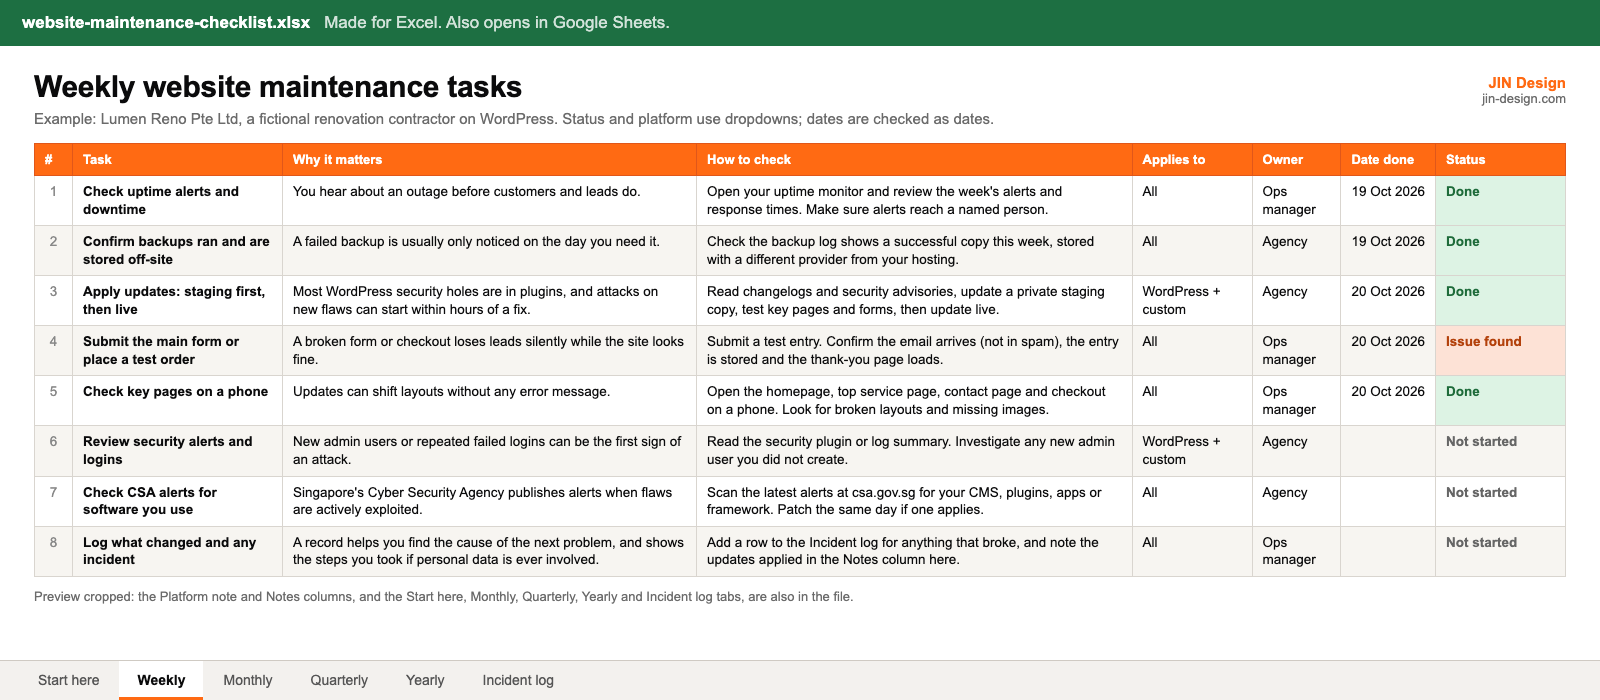Select cell Open your uptime monitor
Screen dimensions: 1600x700
pyautogui.click(x=914, y=201)
